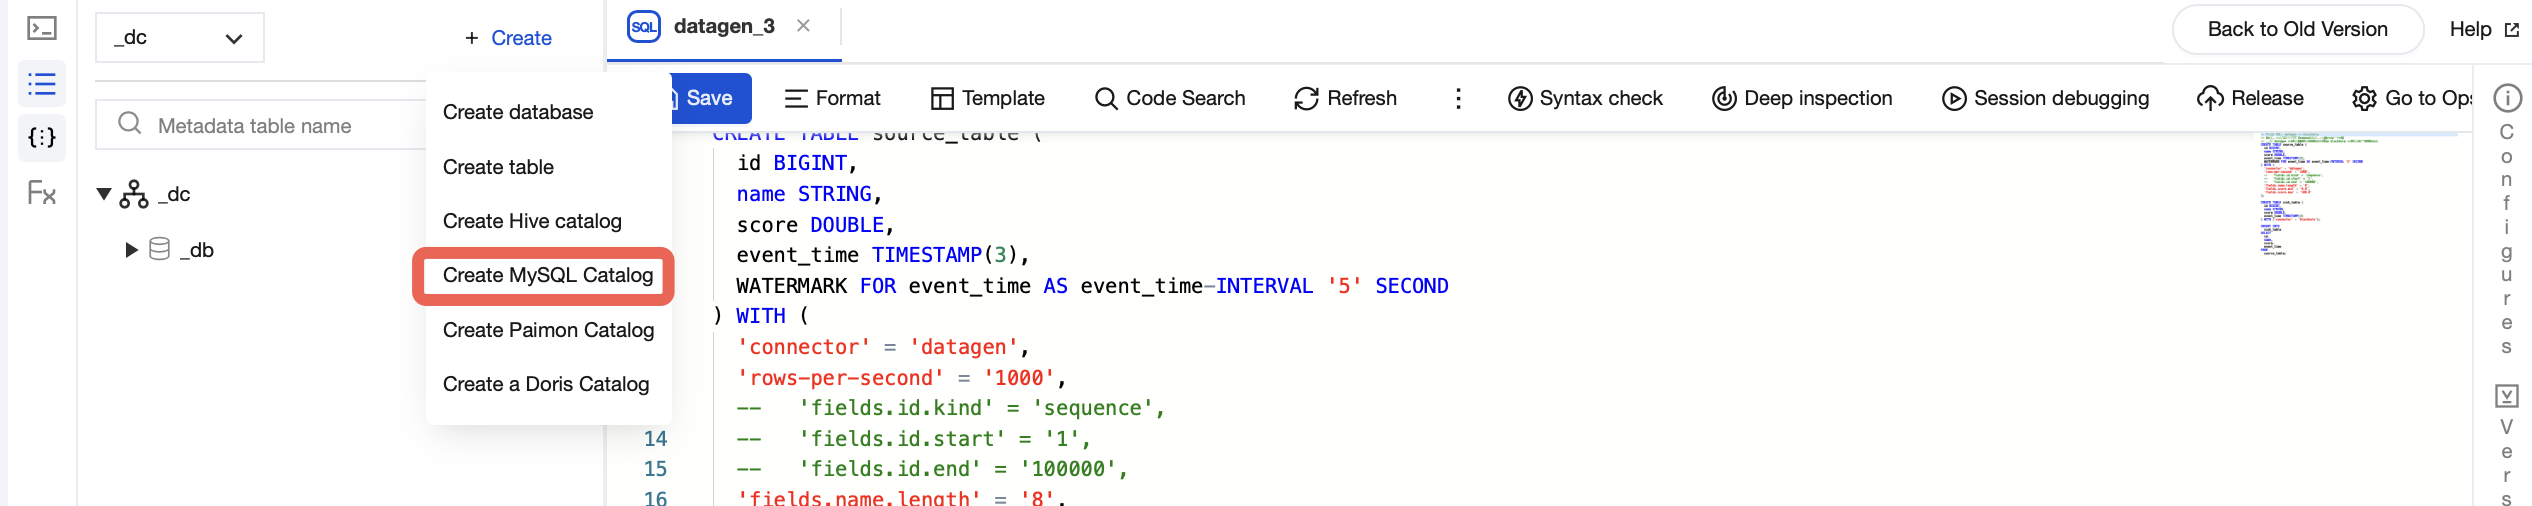Click the id BIGINT code line

pos(797,163)
